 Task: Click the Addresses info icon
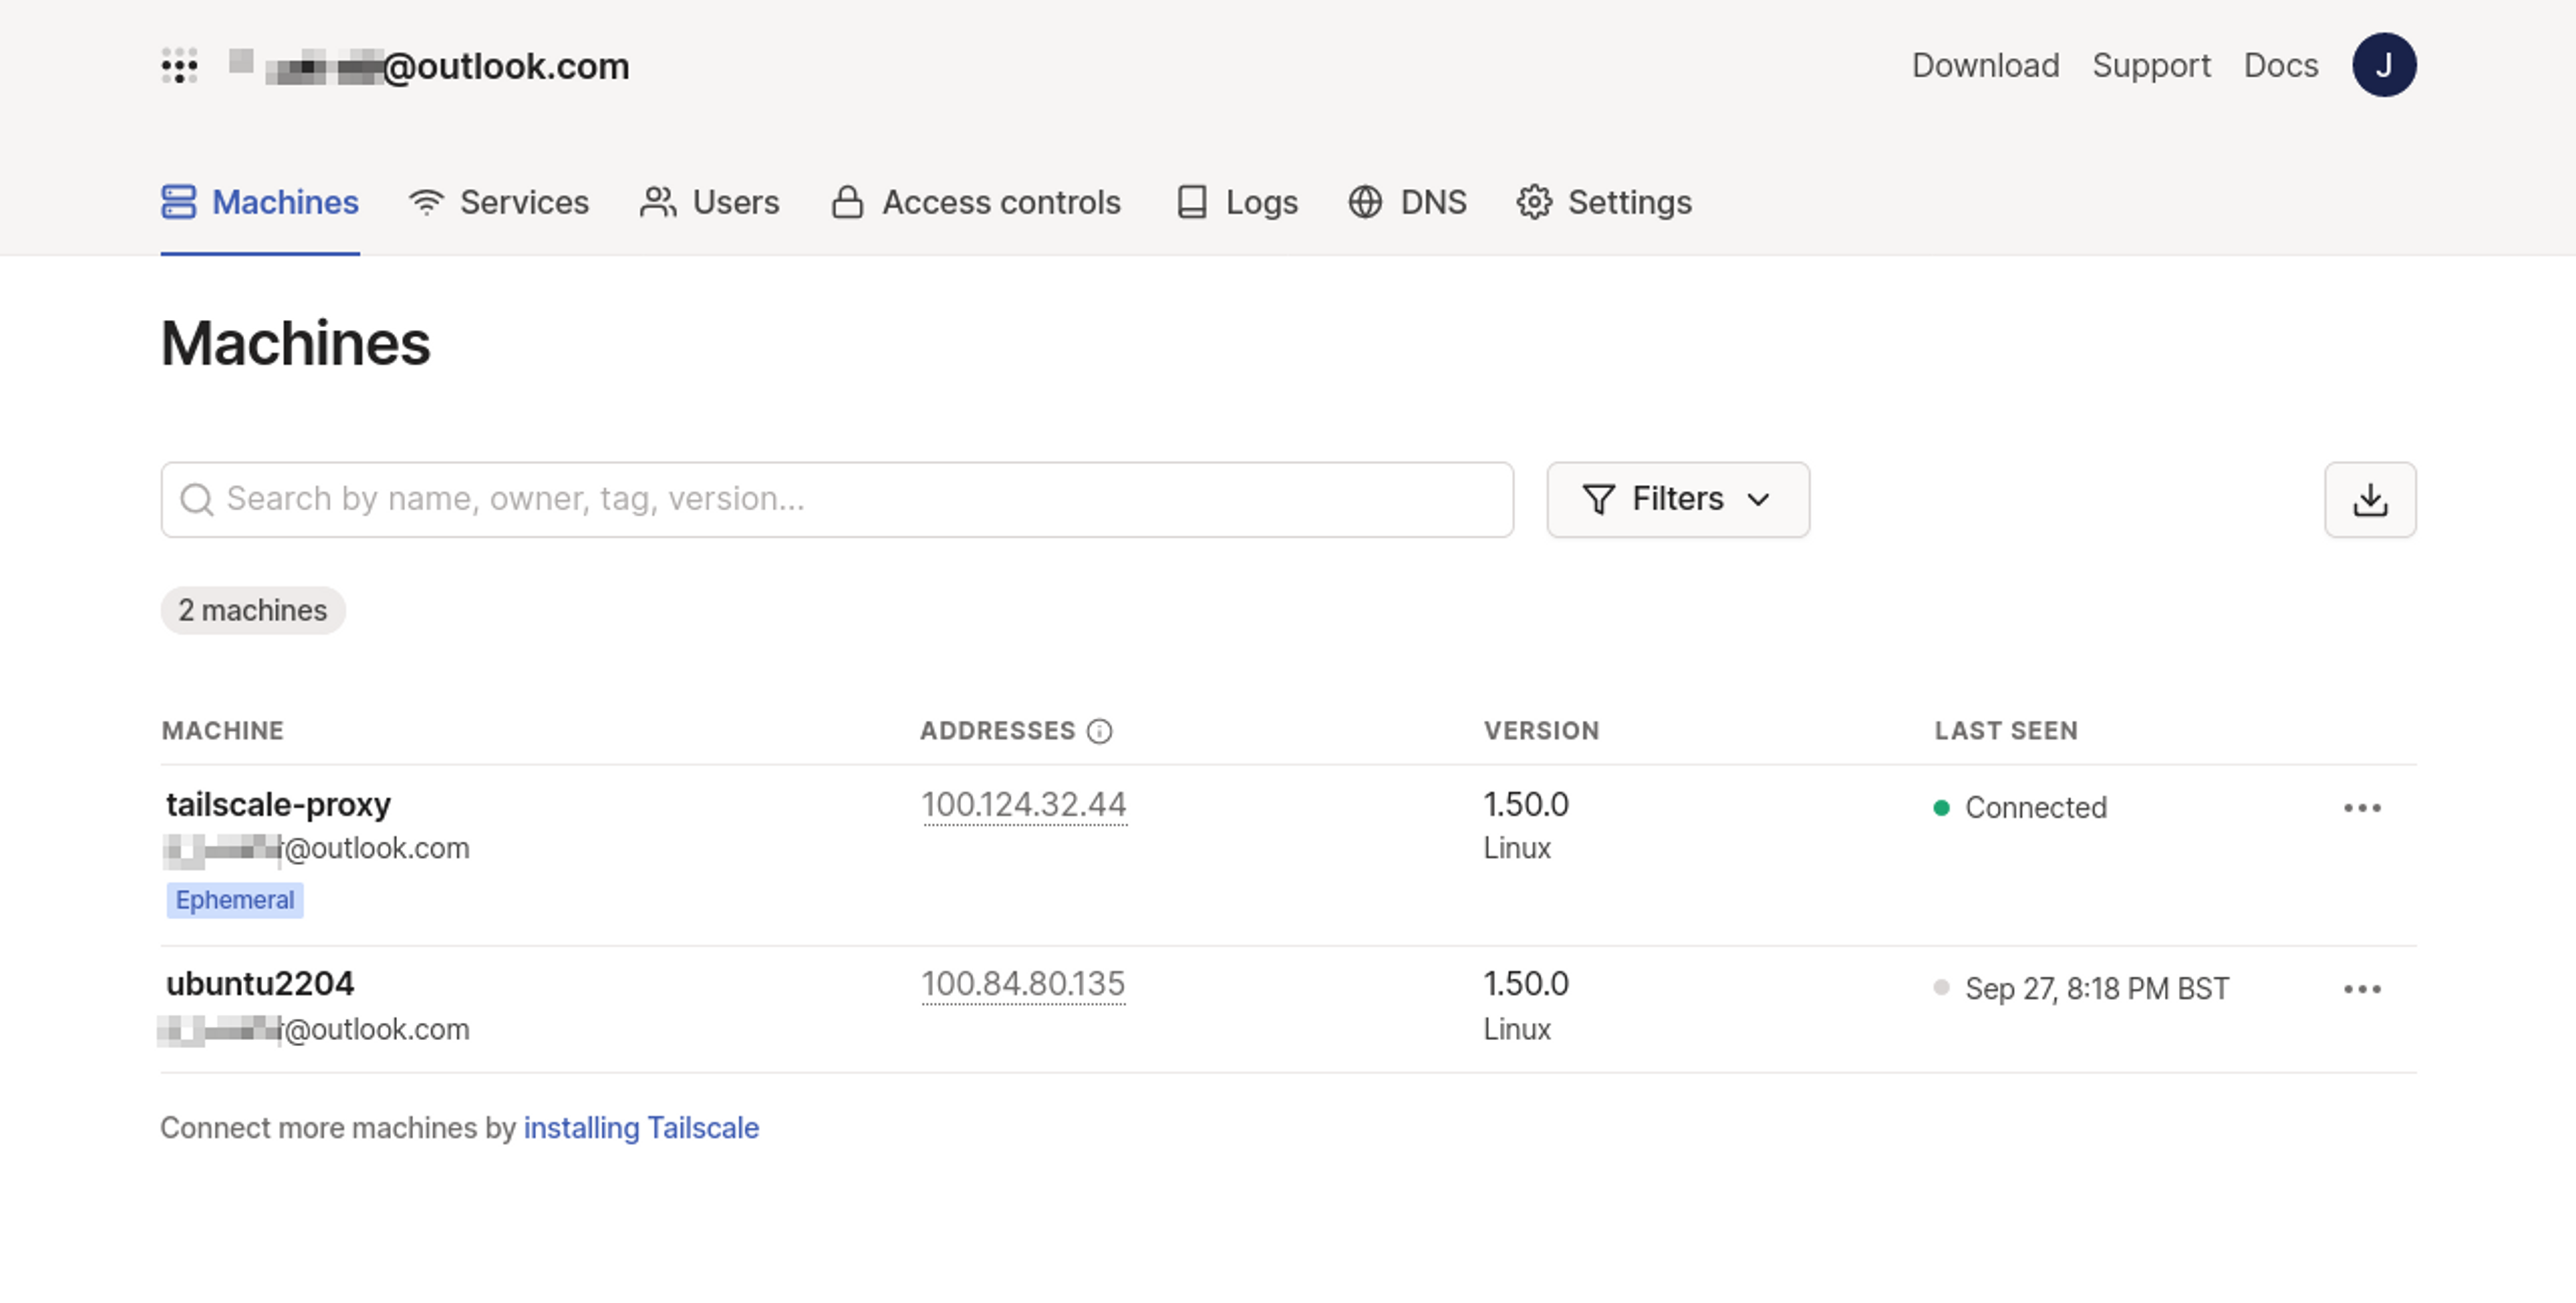(x=1099, y=731)
